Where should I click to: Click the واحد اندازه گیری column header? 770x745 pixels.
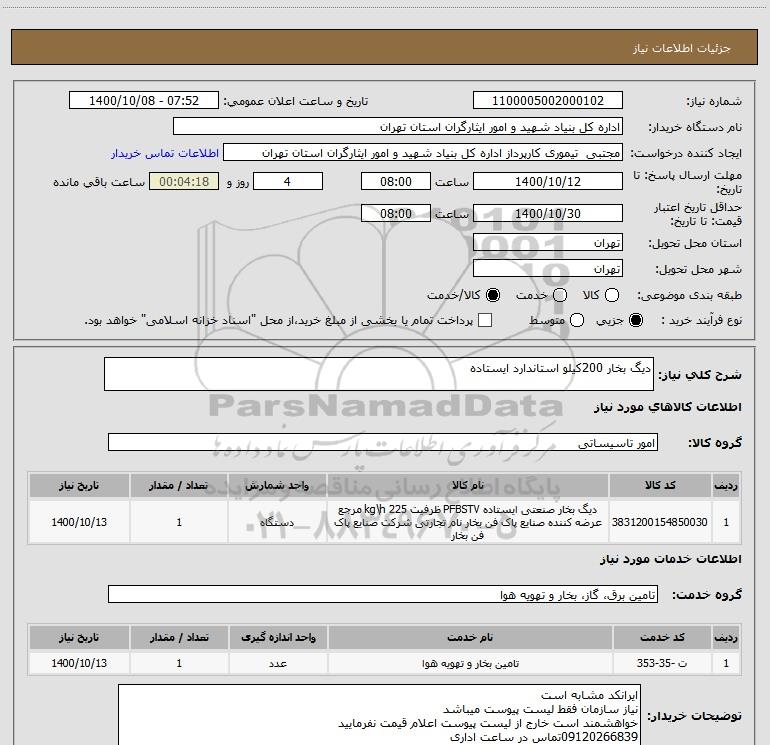(x=278, y=637)
